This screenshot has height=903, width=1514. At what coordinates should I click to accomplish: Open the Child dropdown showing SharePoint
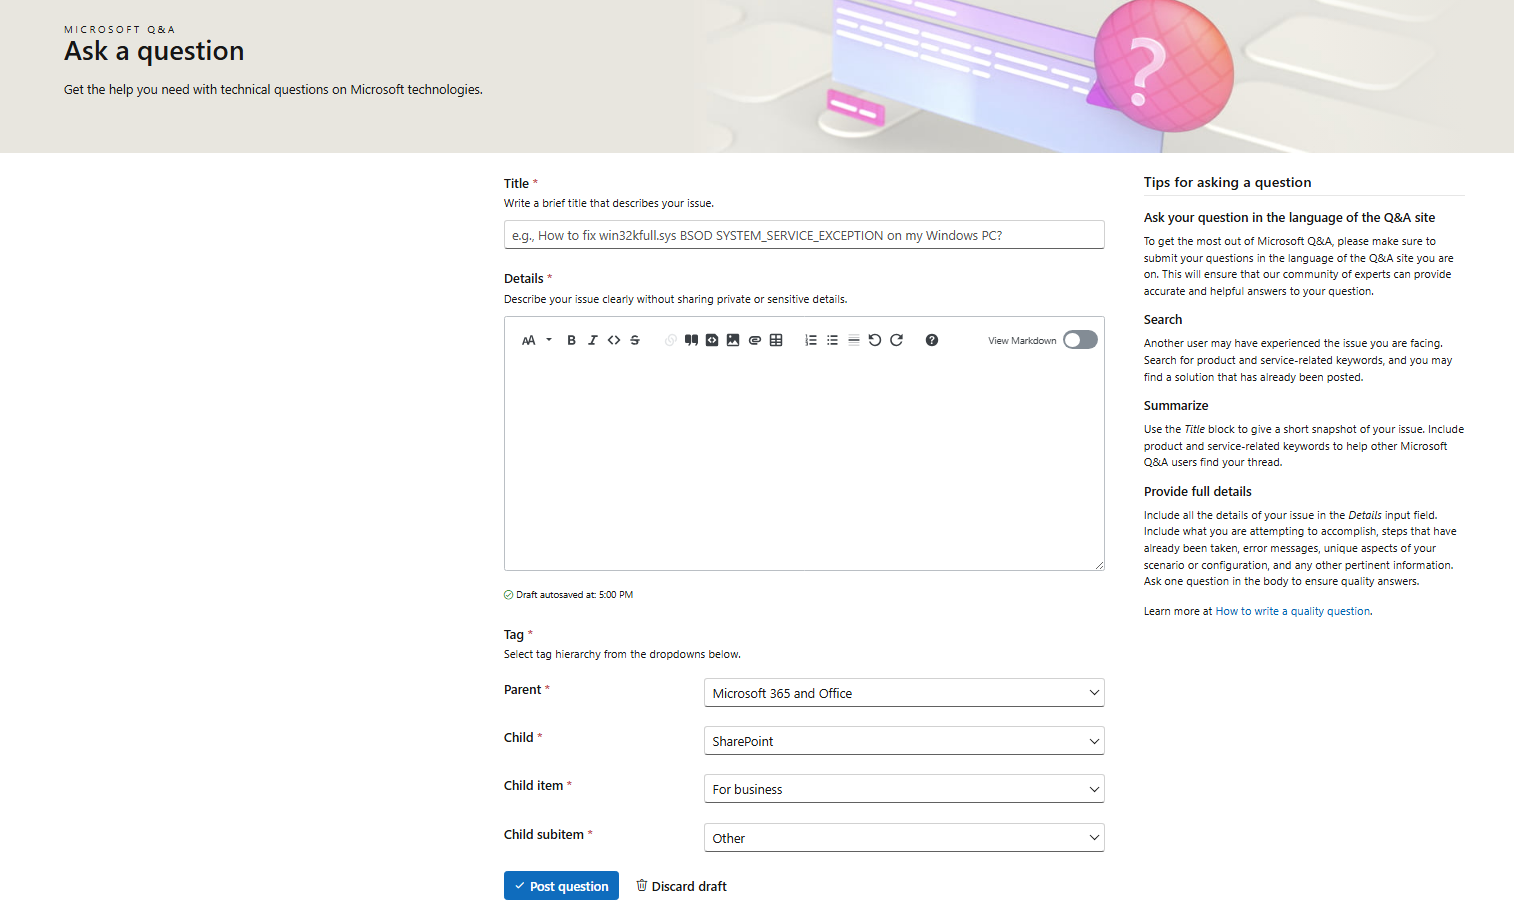click(904, 741)
